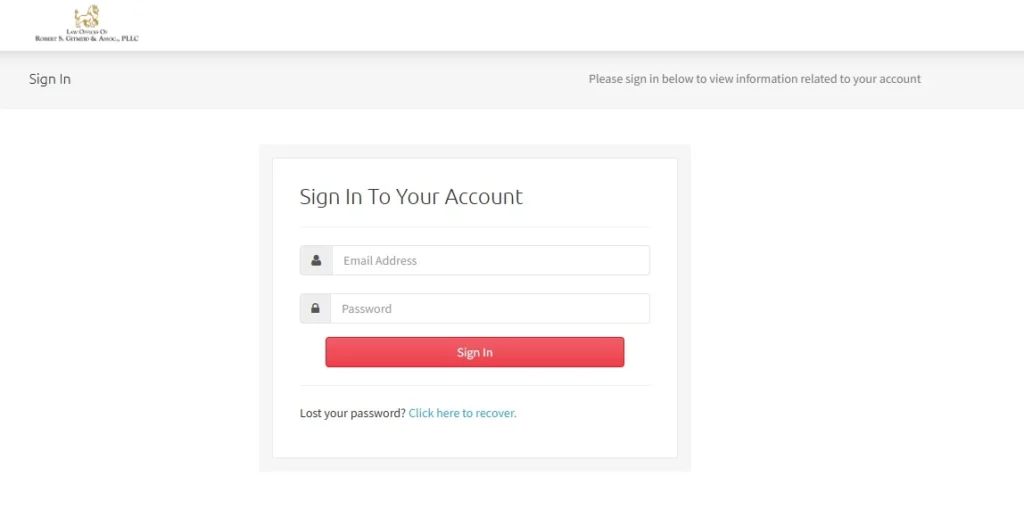
Task: Click the white 'Sign In' label on the red button
Action: point(475,352)
